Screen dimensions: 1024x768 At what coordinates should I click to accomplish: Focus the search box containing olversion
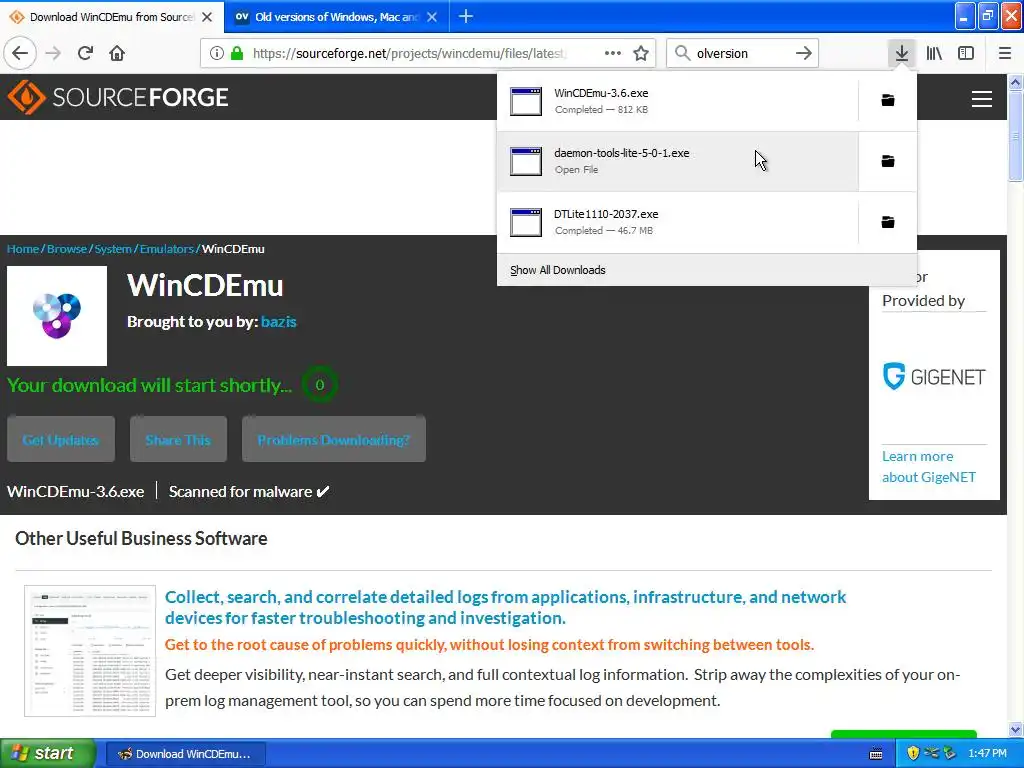point(741,54)
